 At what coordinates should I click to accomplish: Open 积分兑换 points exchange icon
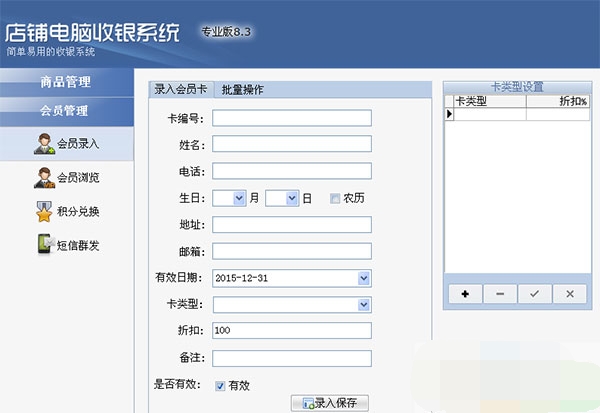[x=45, y=211]
